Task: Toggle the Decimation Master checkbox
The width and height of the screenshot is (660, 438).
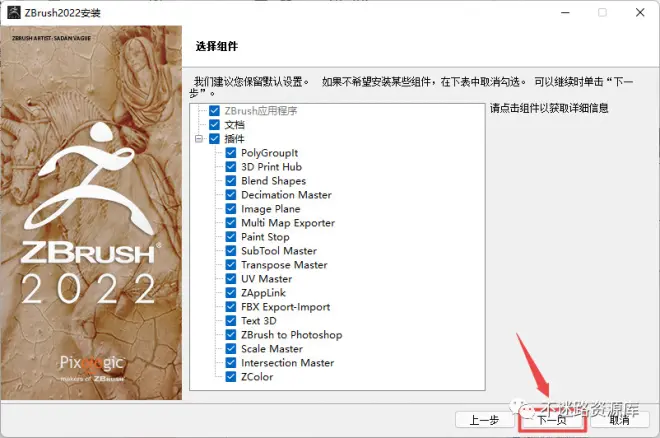Action: coord(231,194)
